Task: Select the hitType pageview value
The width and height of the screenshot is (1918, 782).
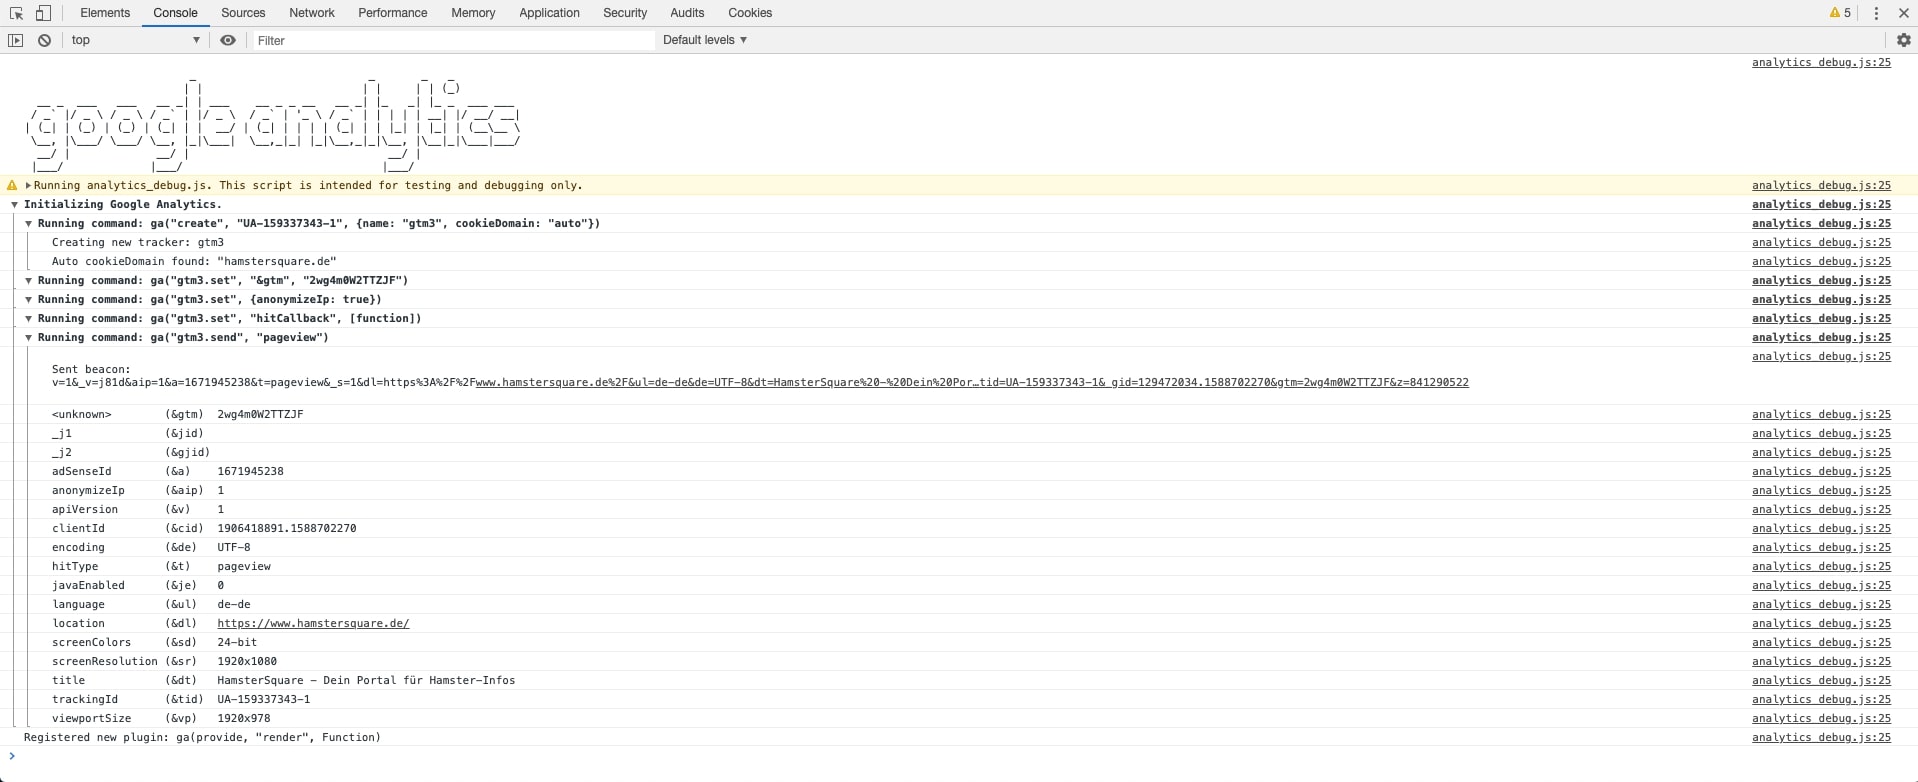Action: 244,567
